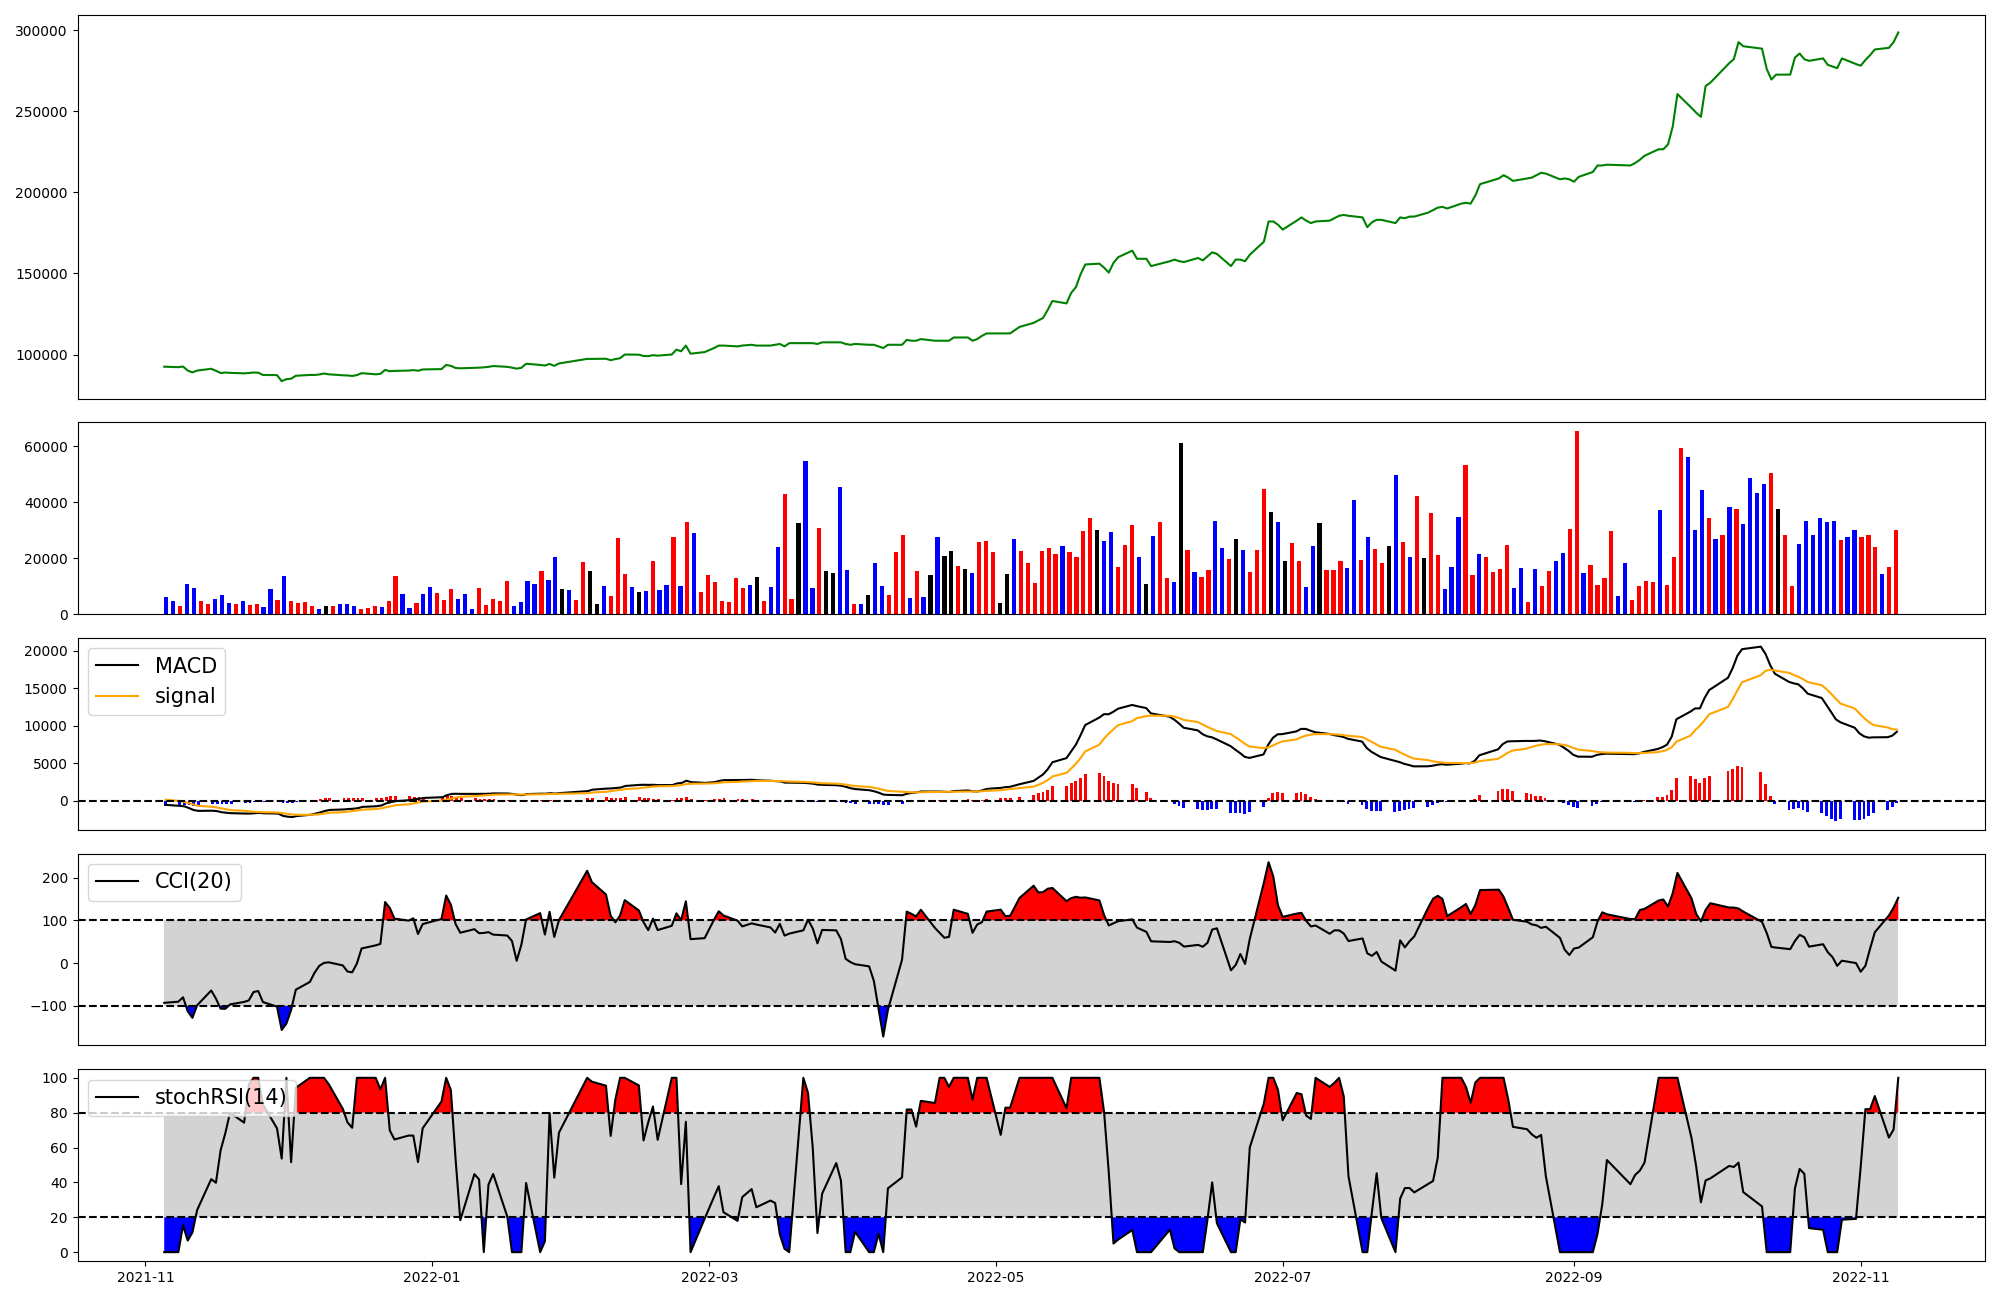Click the 2022-03 x-axis date label
This screenshot has height=1300, width=2000.
click(x=710, y=1277)
